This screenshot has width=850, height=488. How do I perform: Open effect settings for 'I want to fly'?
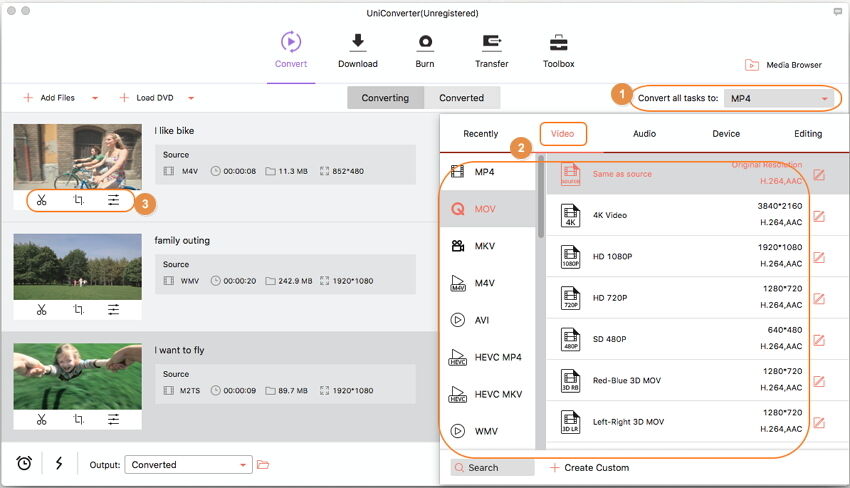(113, 419)
